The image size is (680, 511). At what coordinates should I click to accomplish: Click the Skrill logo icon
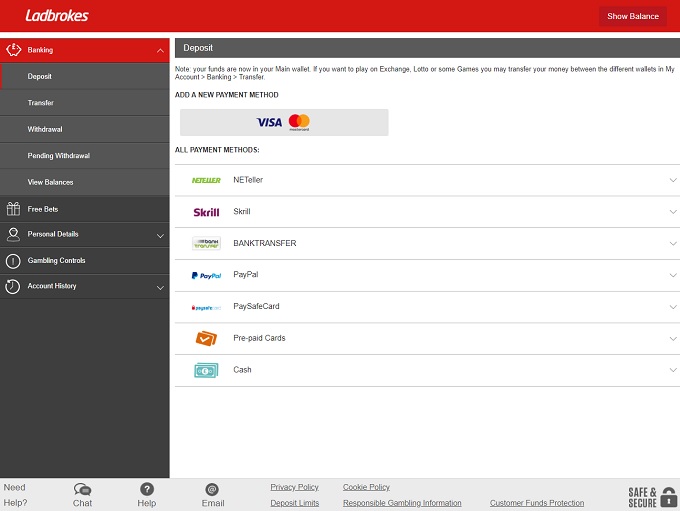[206, 212]
